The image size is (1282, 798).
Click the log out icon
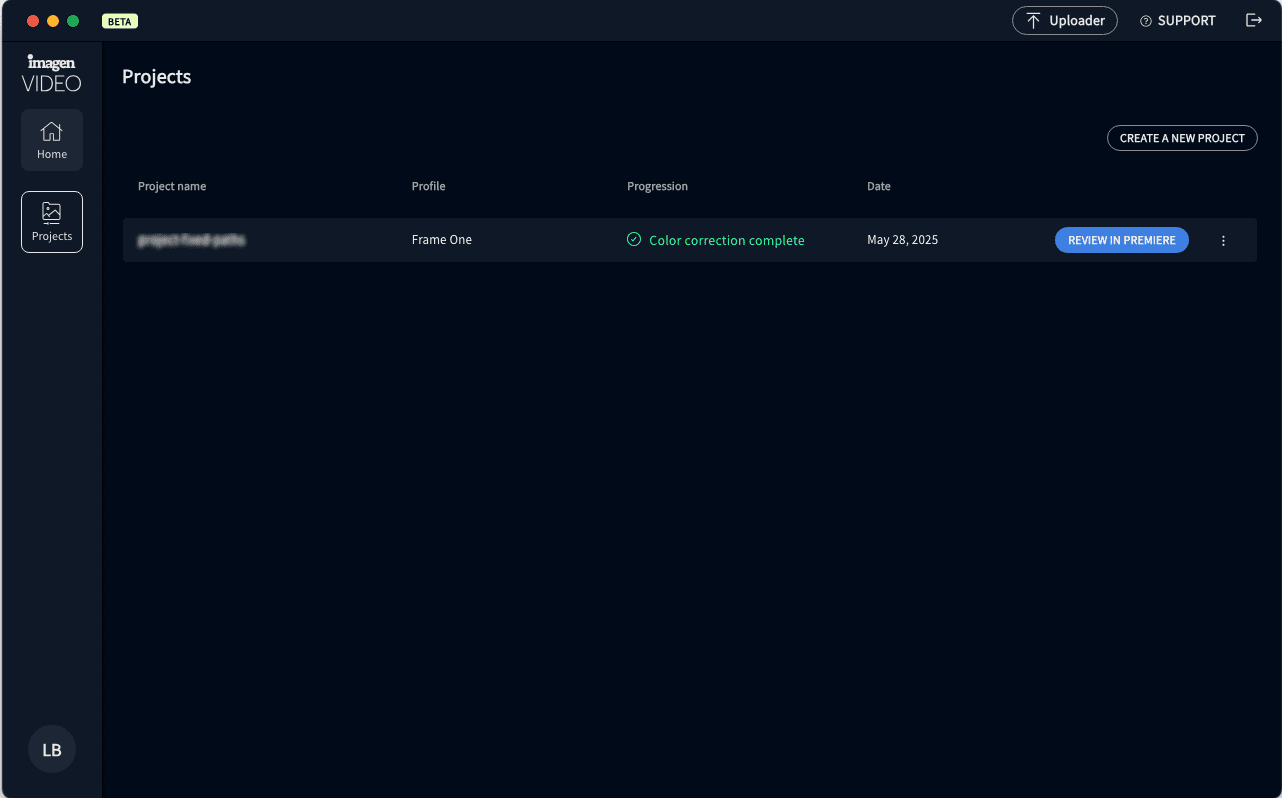[x=1253, y=20]
